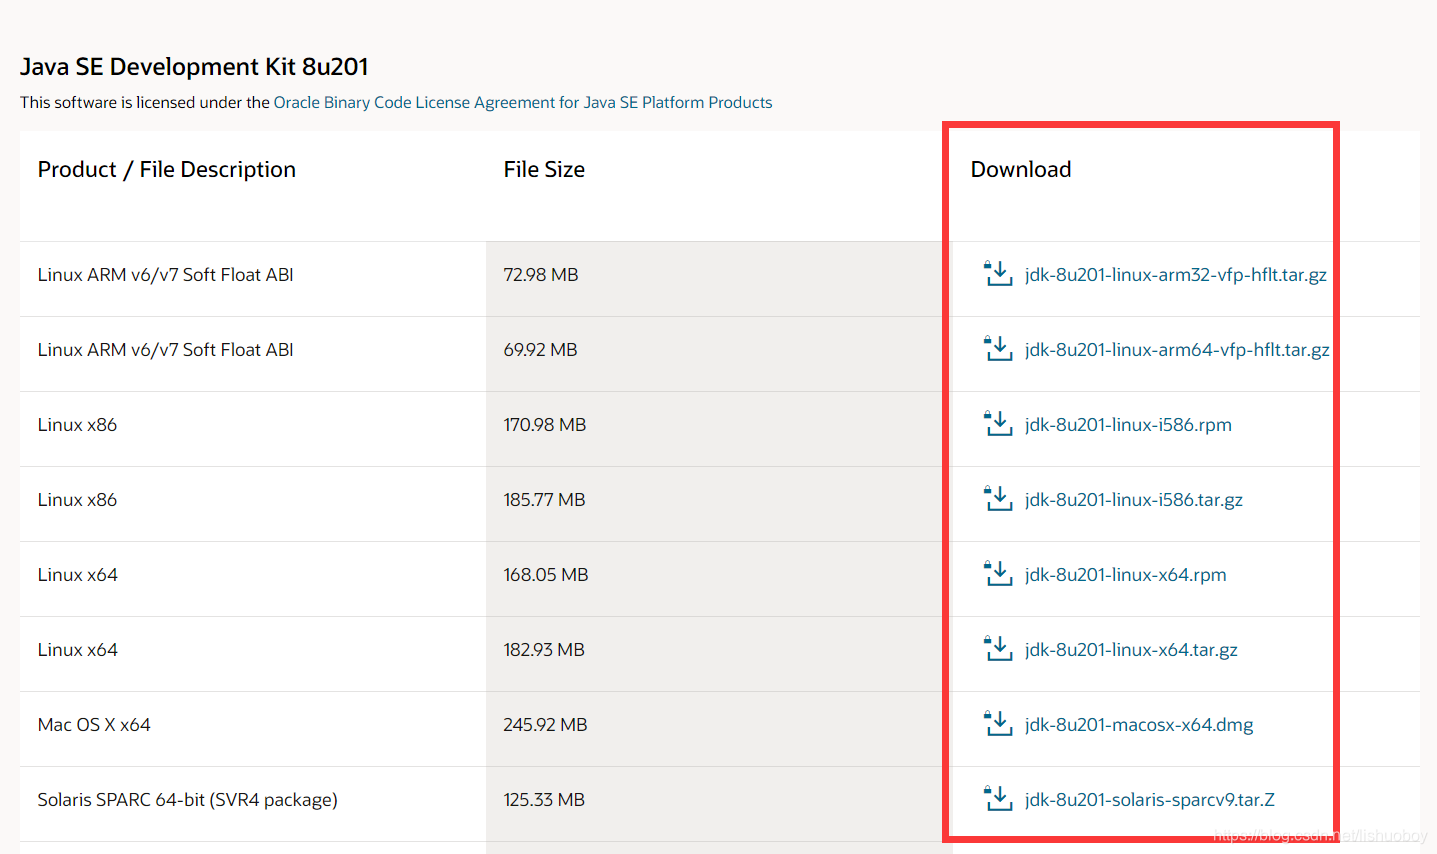
Task: Download jdk-8u201-macosx-x64.dmg link
Action: [x=1139, y=725]
